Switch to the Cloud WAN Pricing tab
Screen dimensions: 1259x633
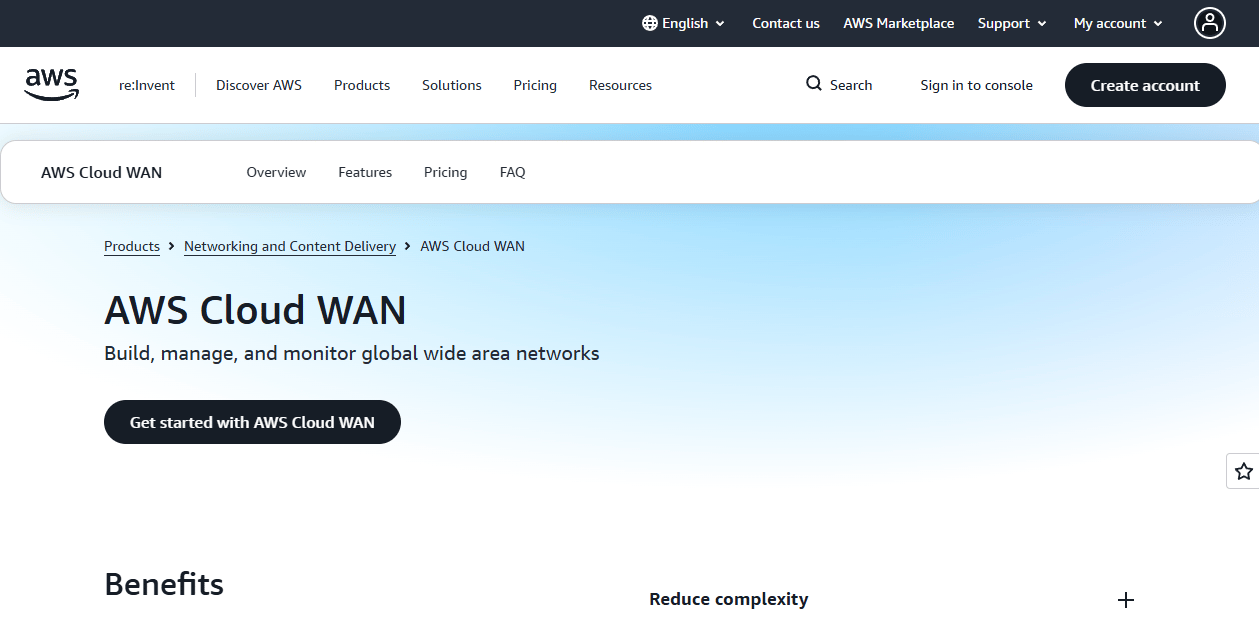click(445, 172)
